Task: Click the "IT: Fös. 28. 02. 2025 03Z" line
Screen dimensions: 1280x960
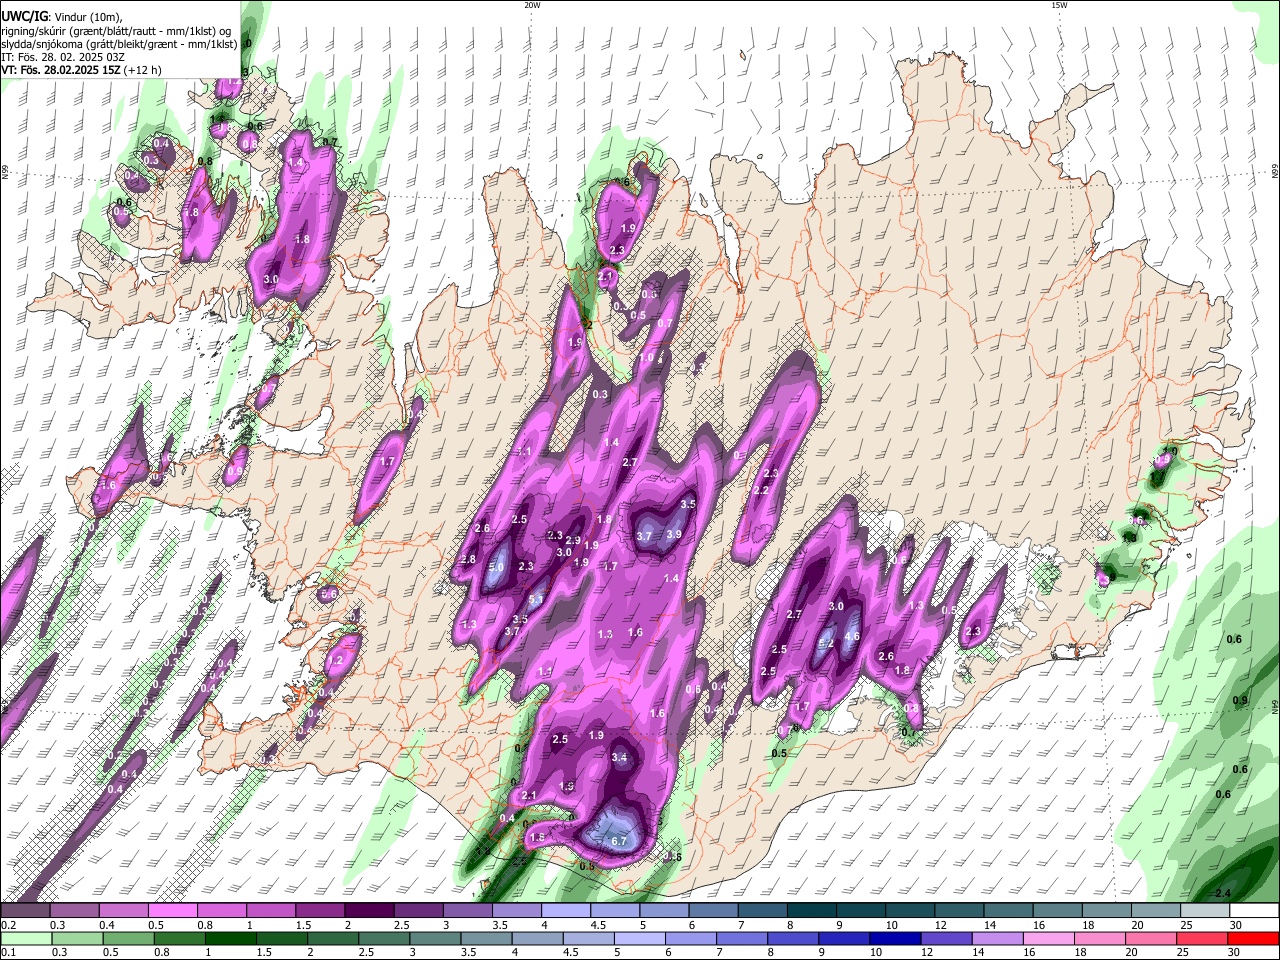Action: coord(63,57)
